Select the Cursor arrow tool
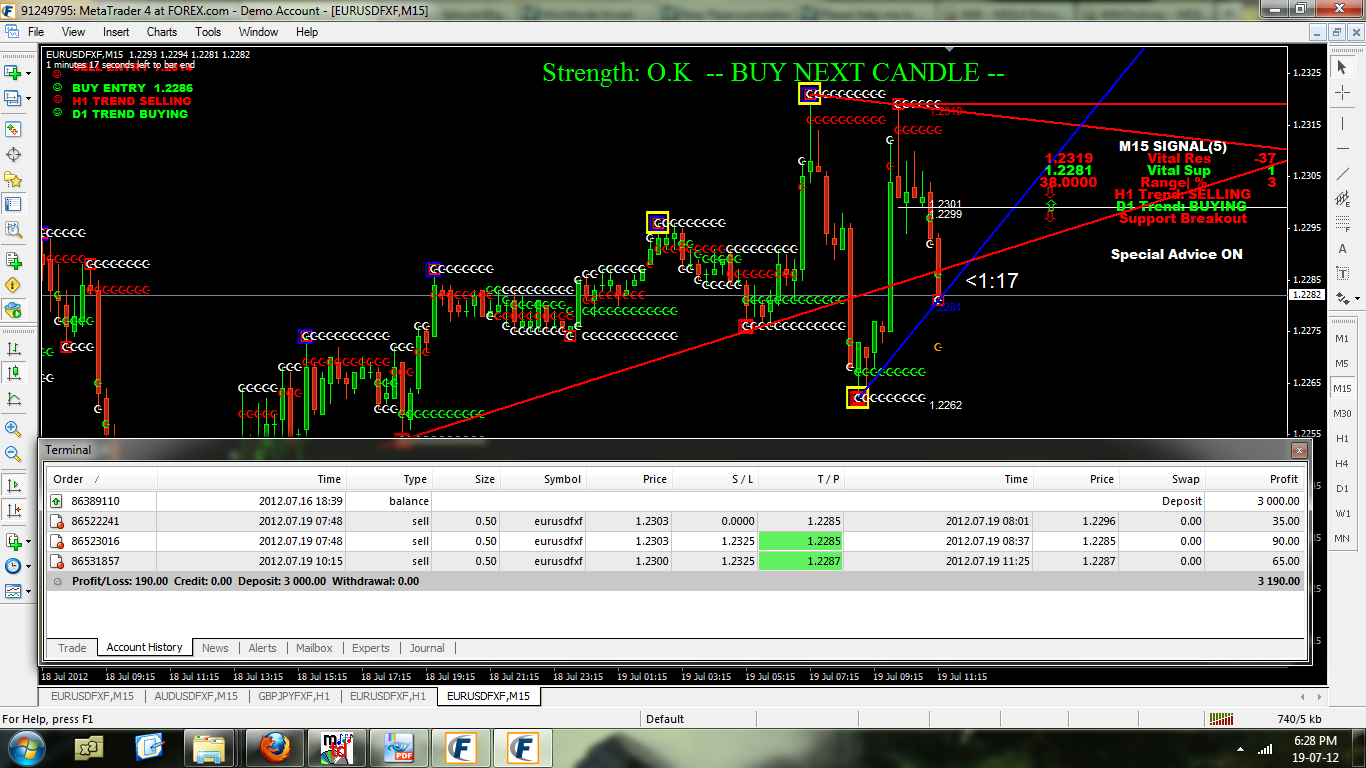The width and height of the screenshot is (1366, 768). (x=1342, y=67)
